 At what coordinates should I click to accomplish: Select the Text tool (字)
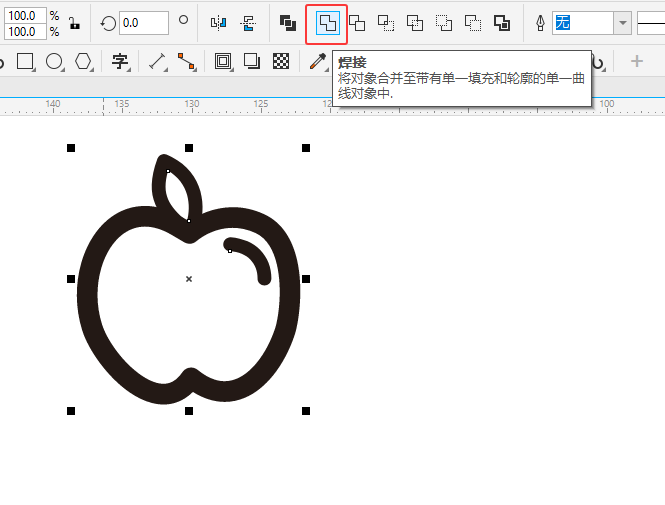coord(120,61)
